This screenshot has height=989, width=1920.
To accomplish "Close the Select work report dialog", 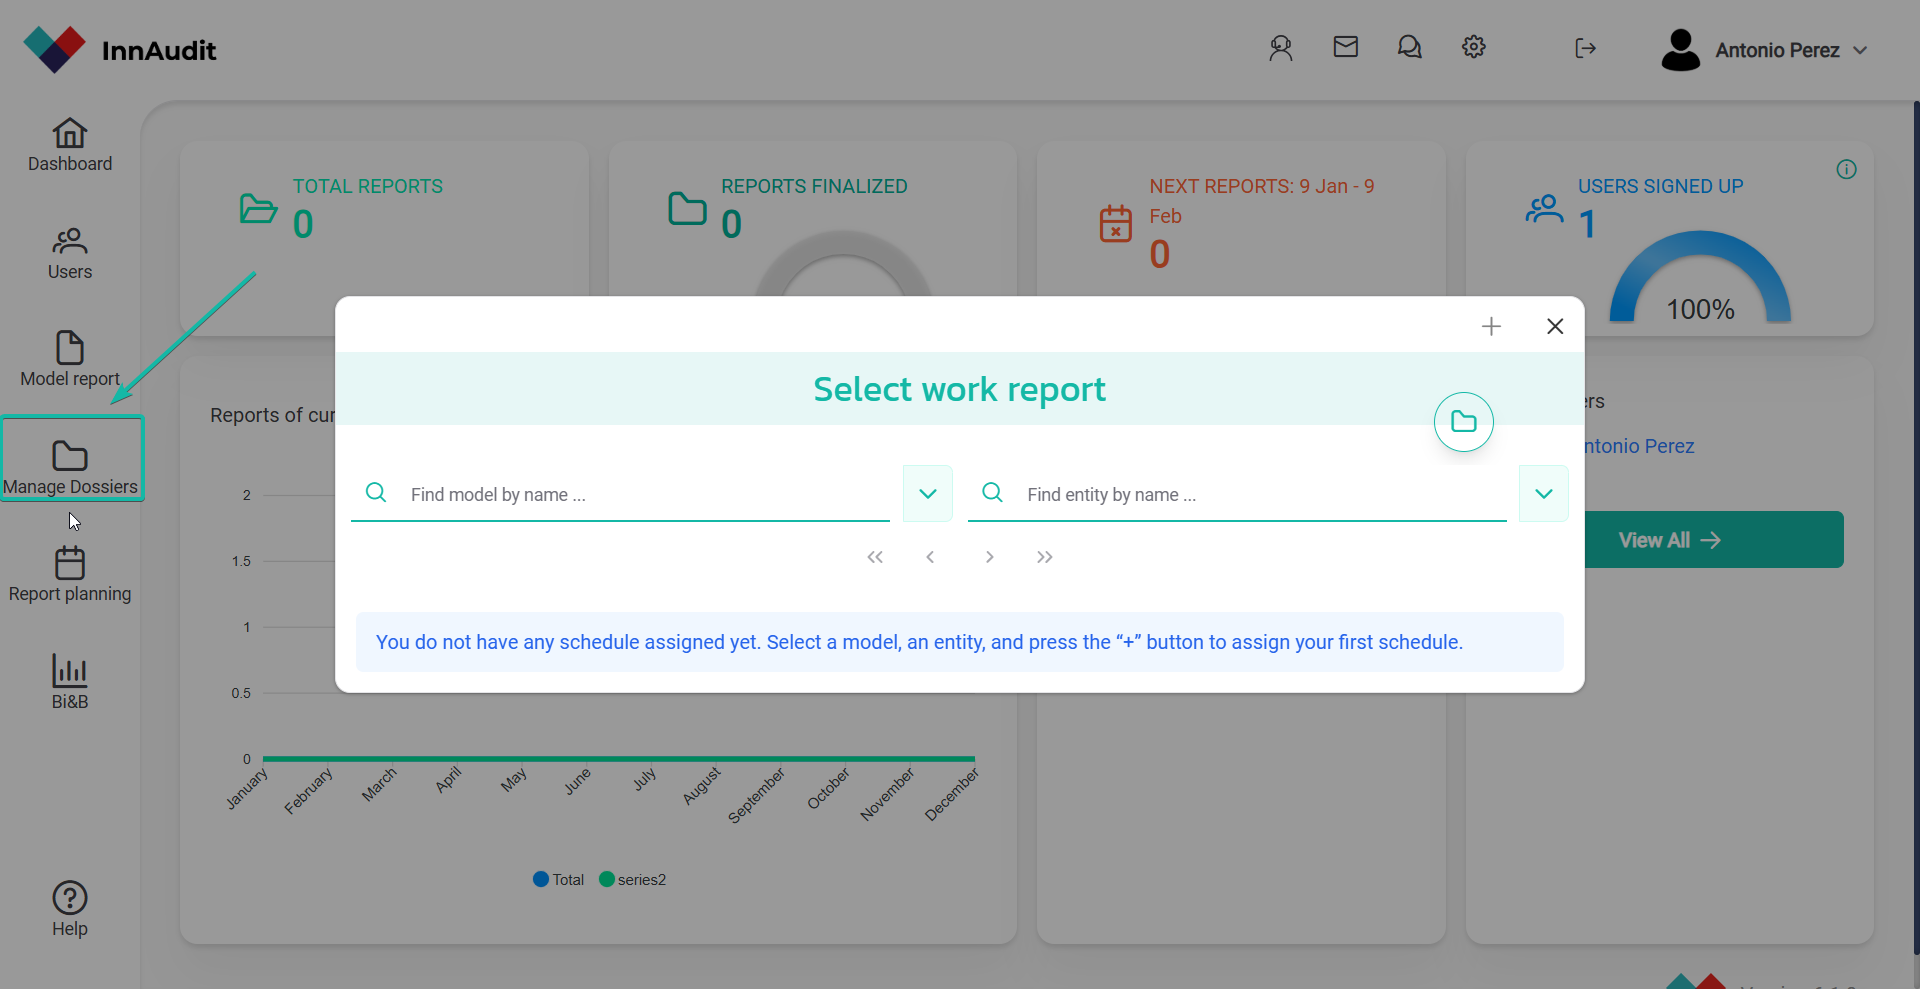I will pyautogui.click(x=1554, y=326).
